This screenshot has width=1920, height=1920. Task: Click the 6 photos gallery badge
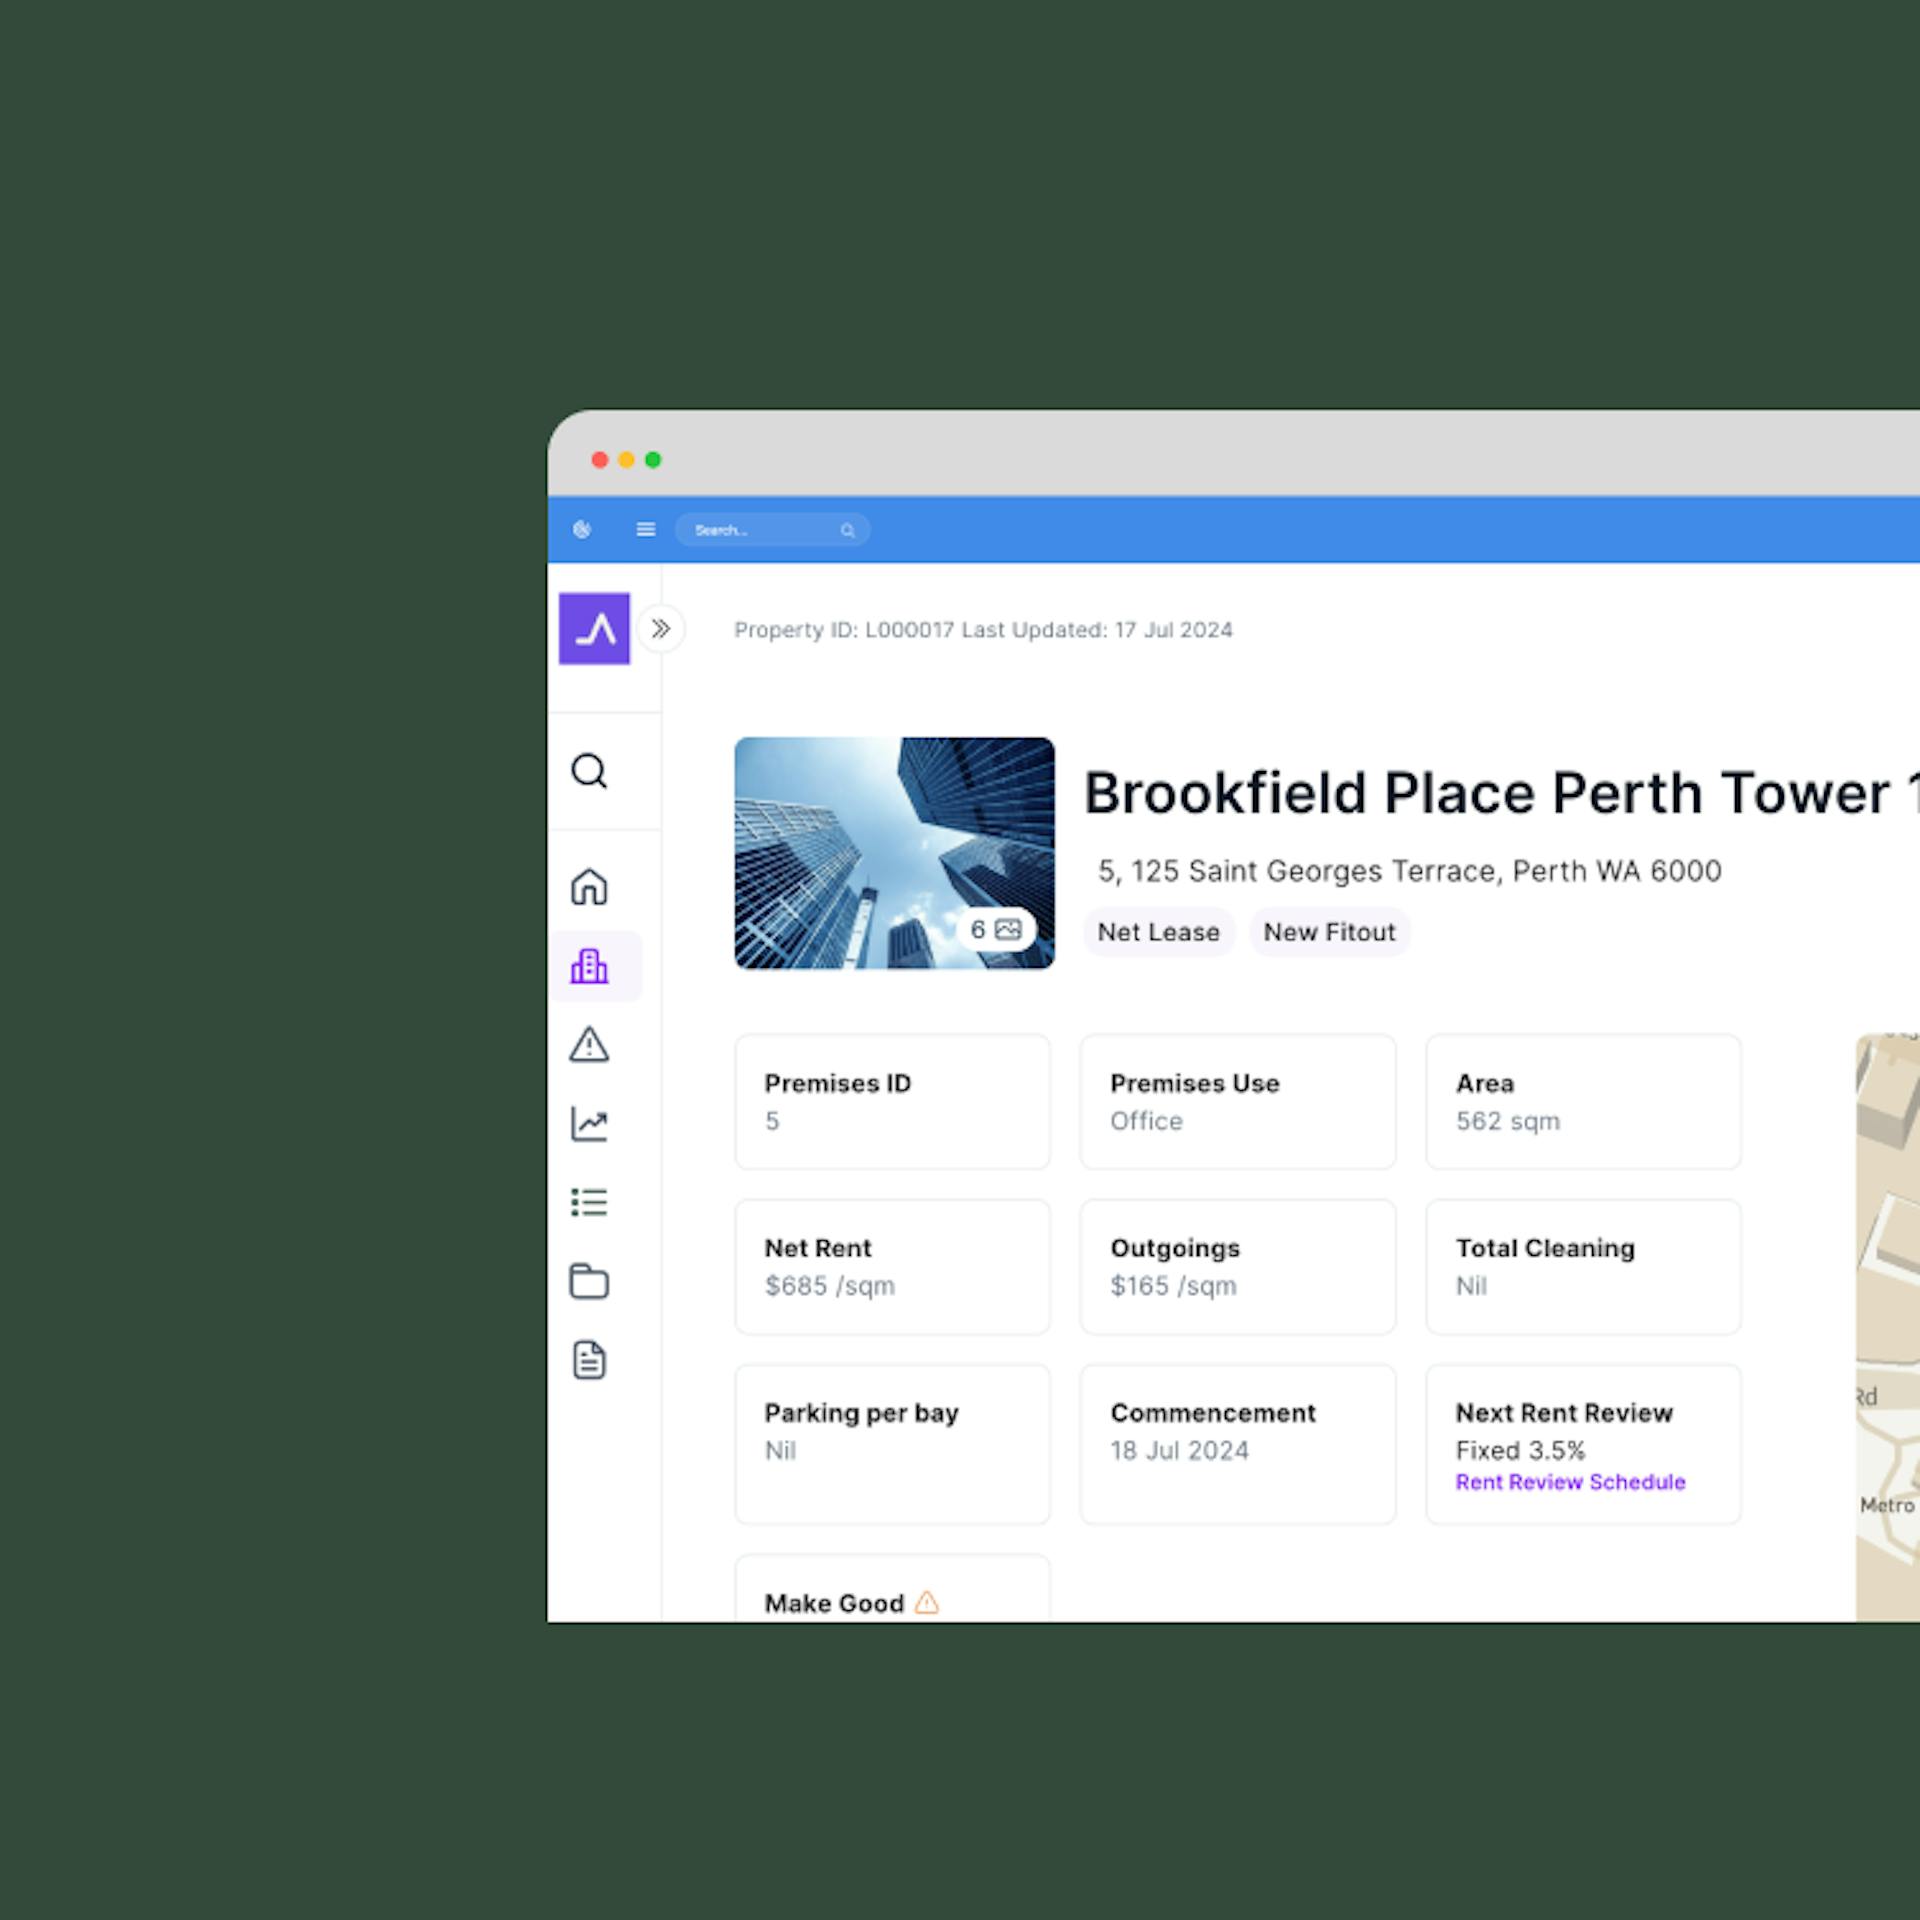pyautogui.click(x=996, y=929)
